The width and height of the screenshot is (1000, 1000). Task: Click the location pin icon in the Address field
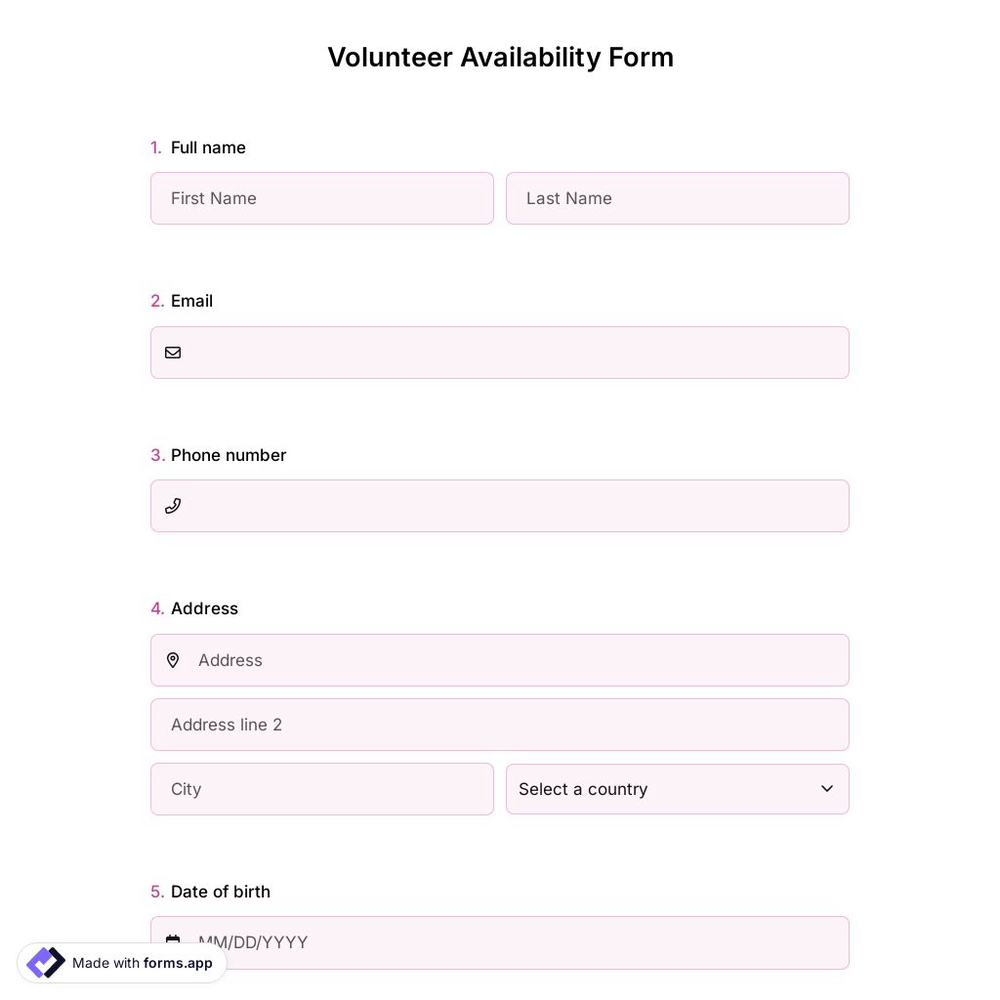point(173,660)
